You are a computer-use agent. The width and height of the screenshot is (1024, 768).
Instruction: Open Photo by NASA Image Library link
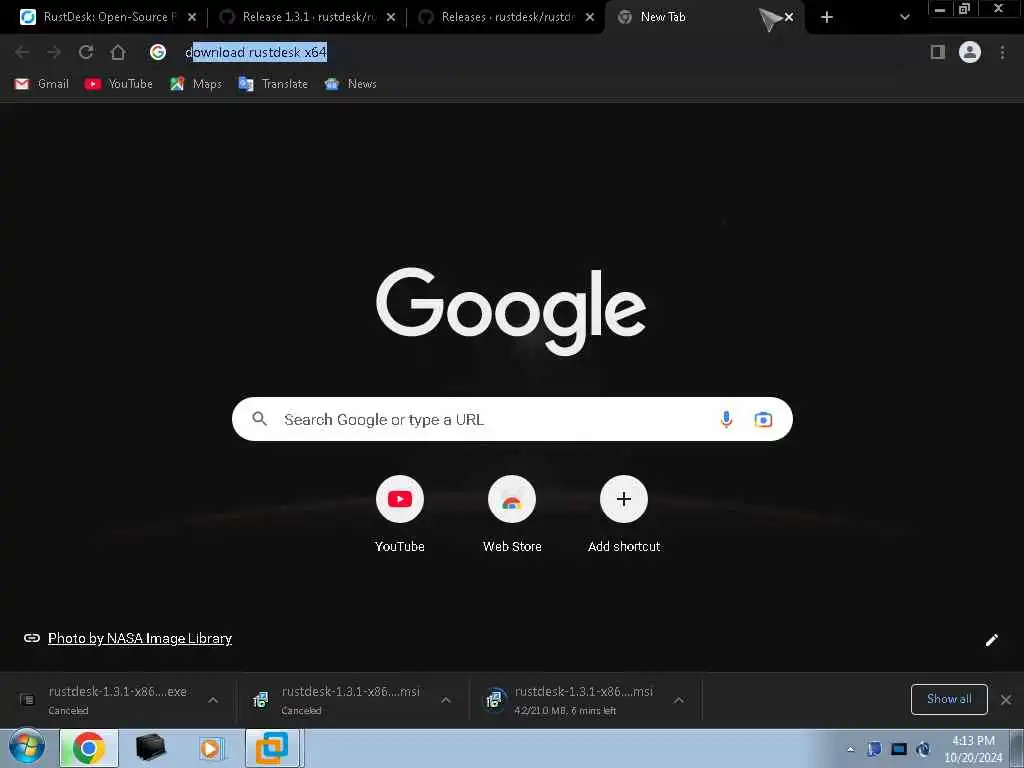tap(140, 638)
